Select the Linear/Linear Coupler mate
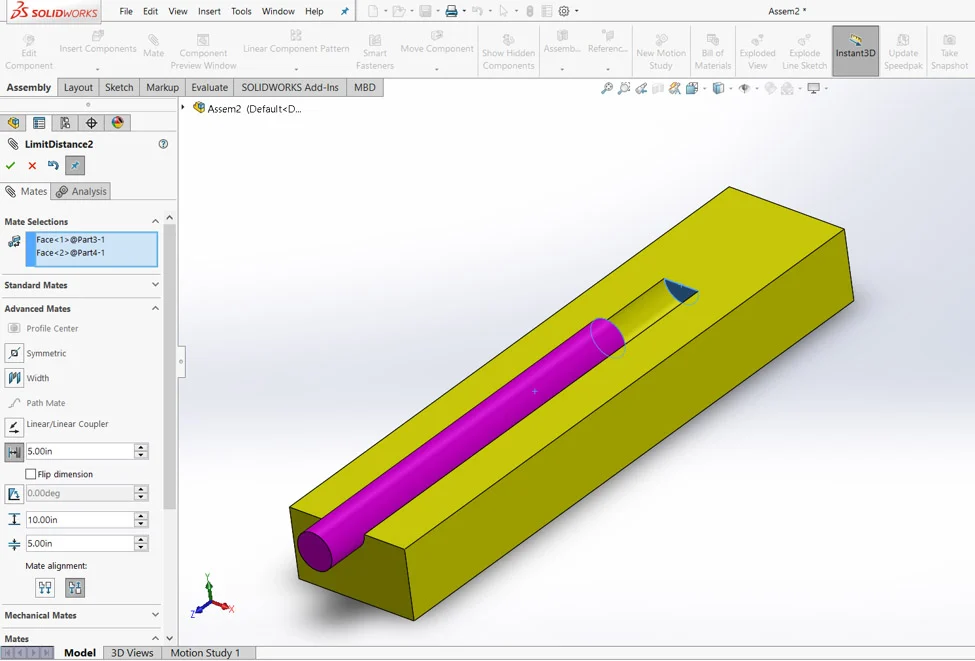975x661 pixels. (x=14, y=427)
